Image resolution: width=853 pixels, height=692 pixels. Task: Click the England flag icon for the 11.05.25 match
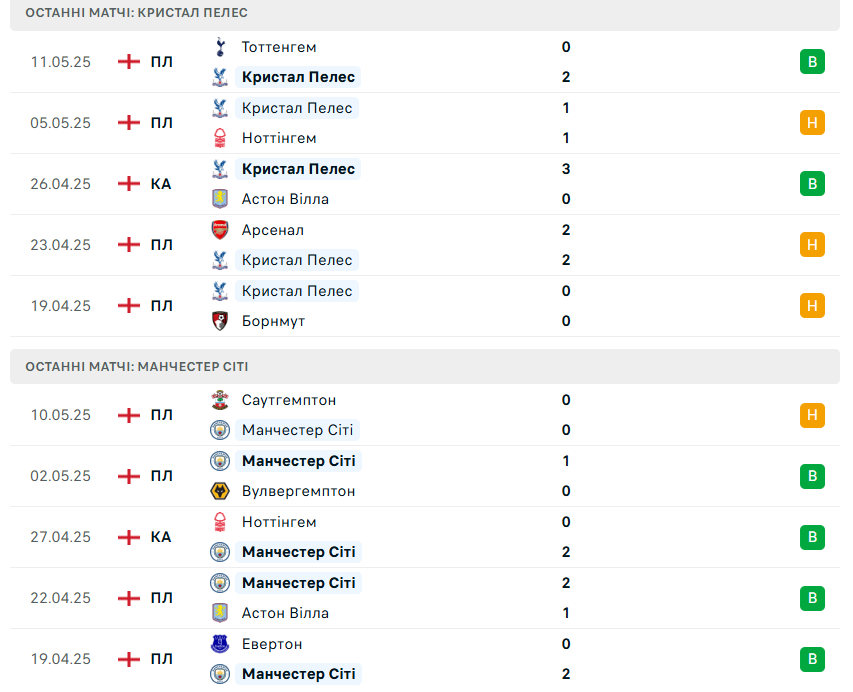(129, 62)
